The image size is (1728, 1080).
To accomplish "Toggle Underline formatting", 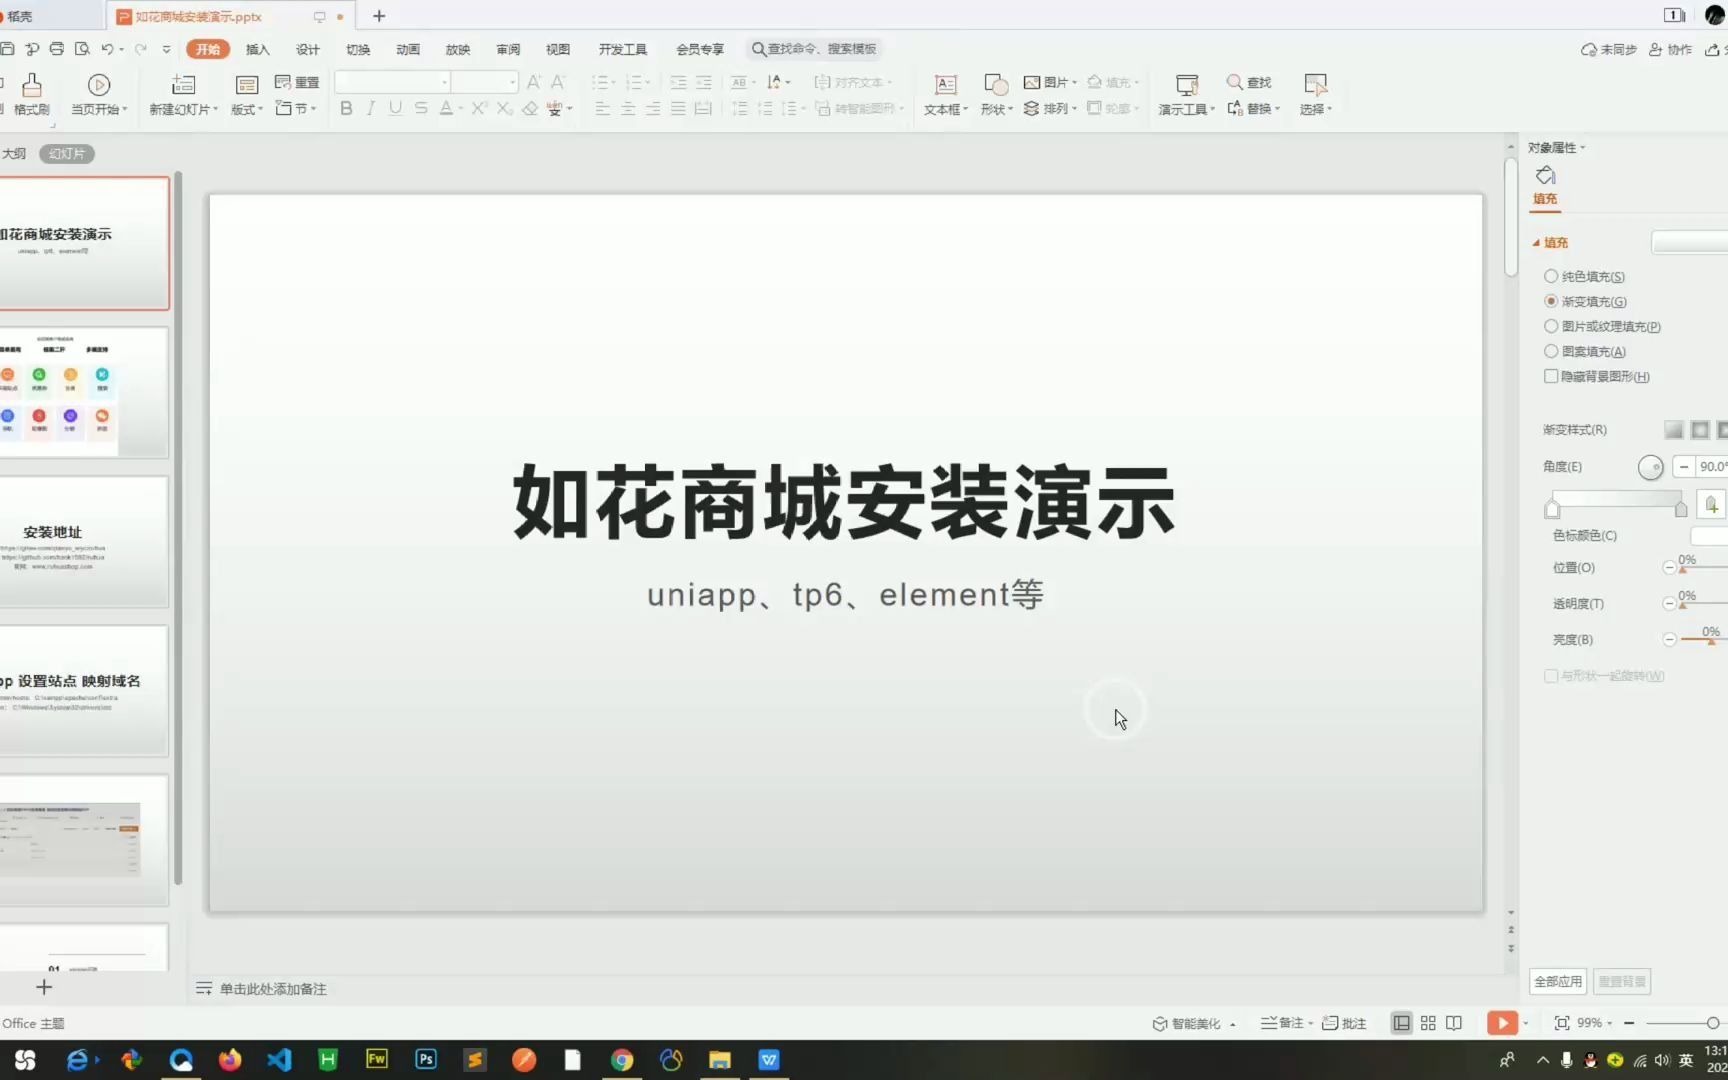I will point(396,108).
